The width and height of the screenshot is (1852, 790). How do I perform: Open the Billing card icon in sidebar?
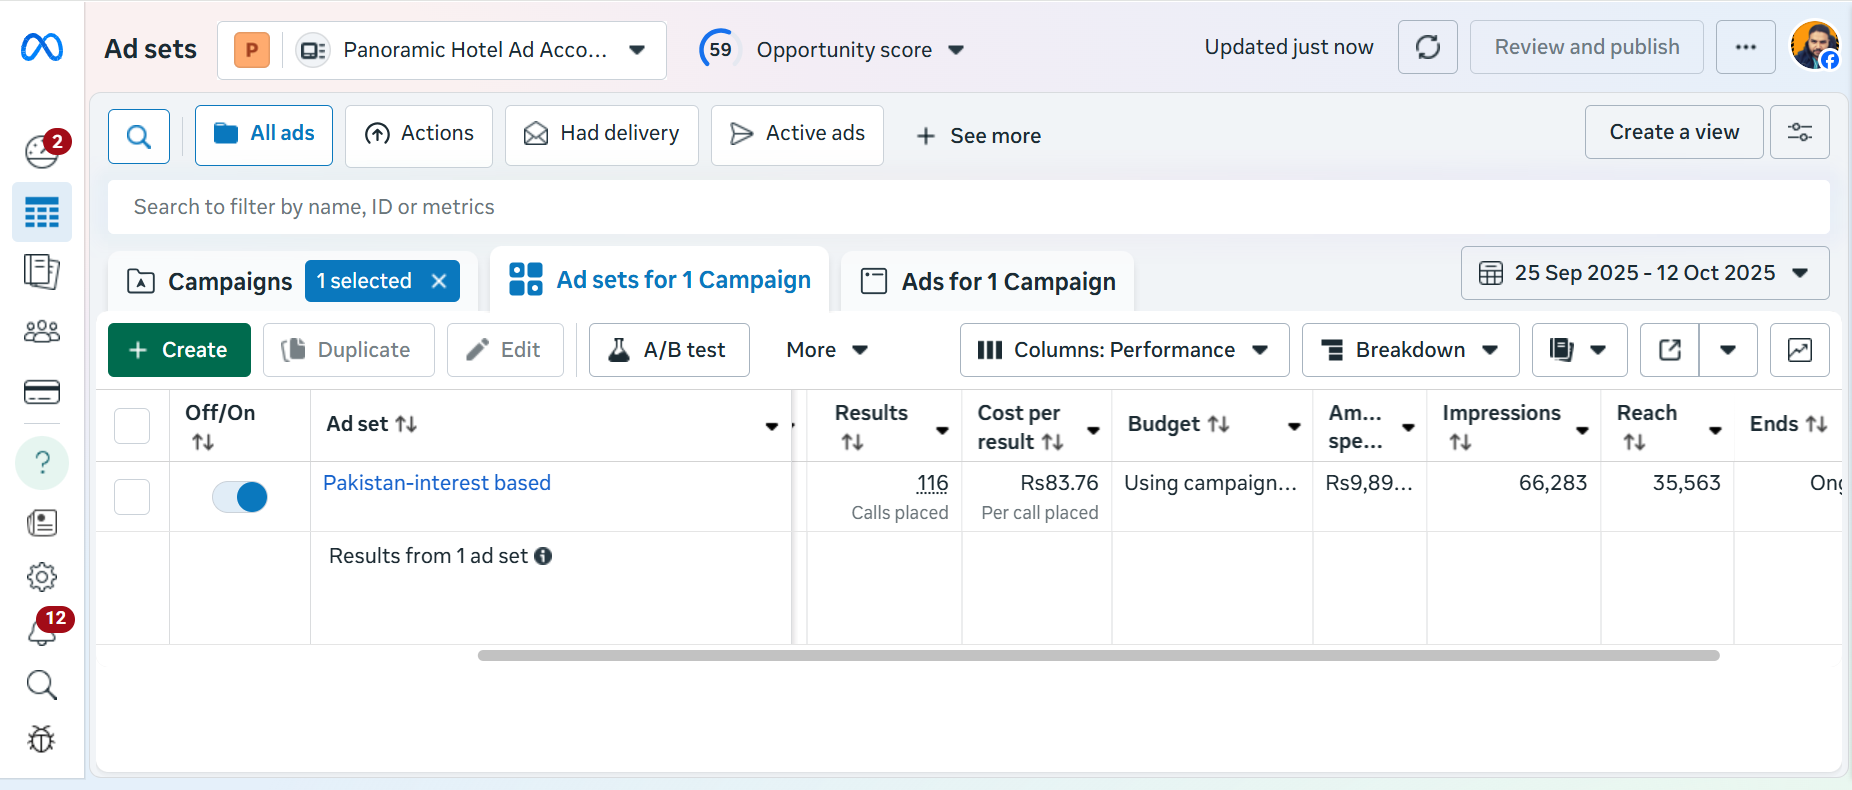[x=42, y=392]
